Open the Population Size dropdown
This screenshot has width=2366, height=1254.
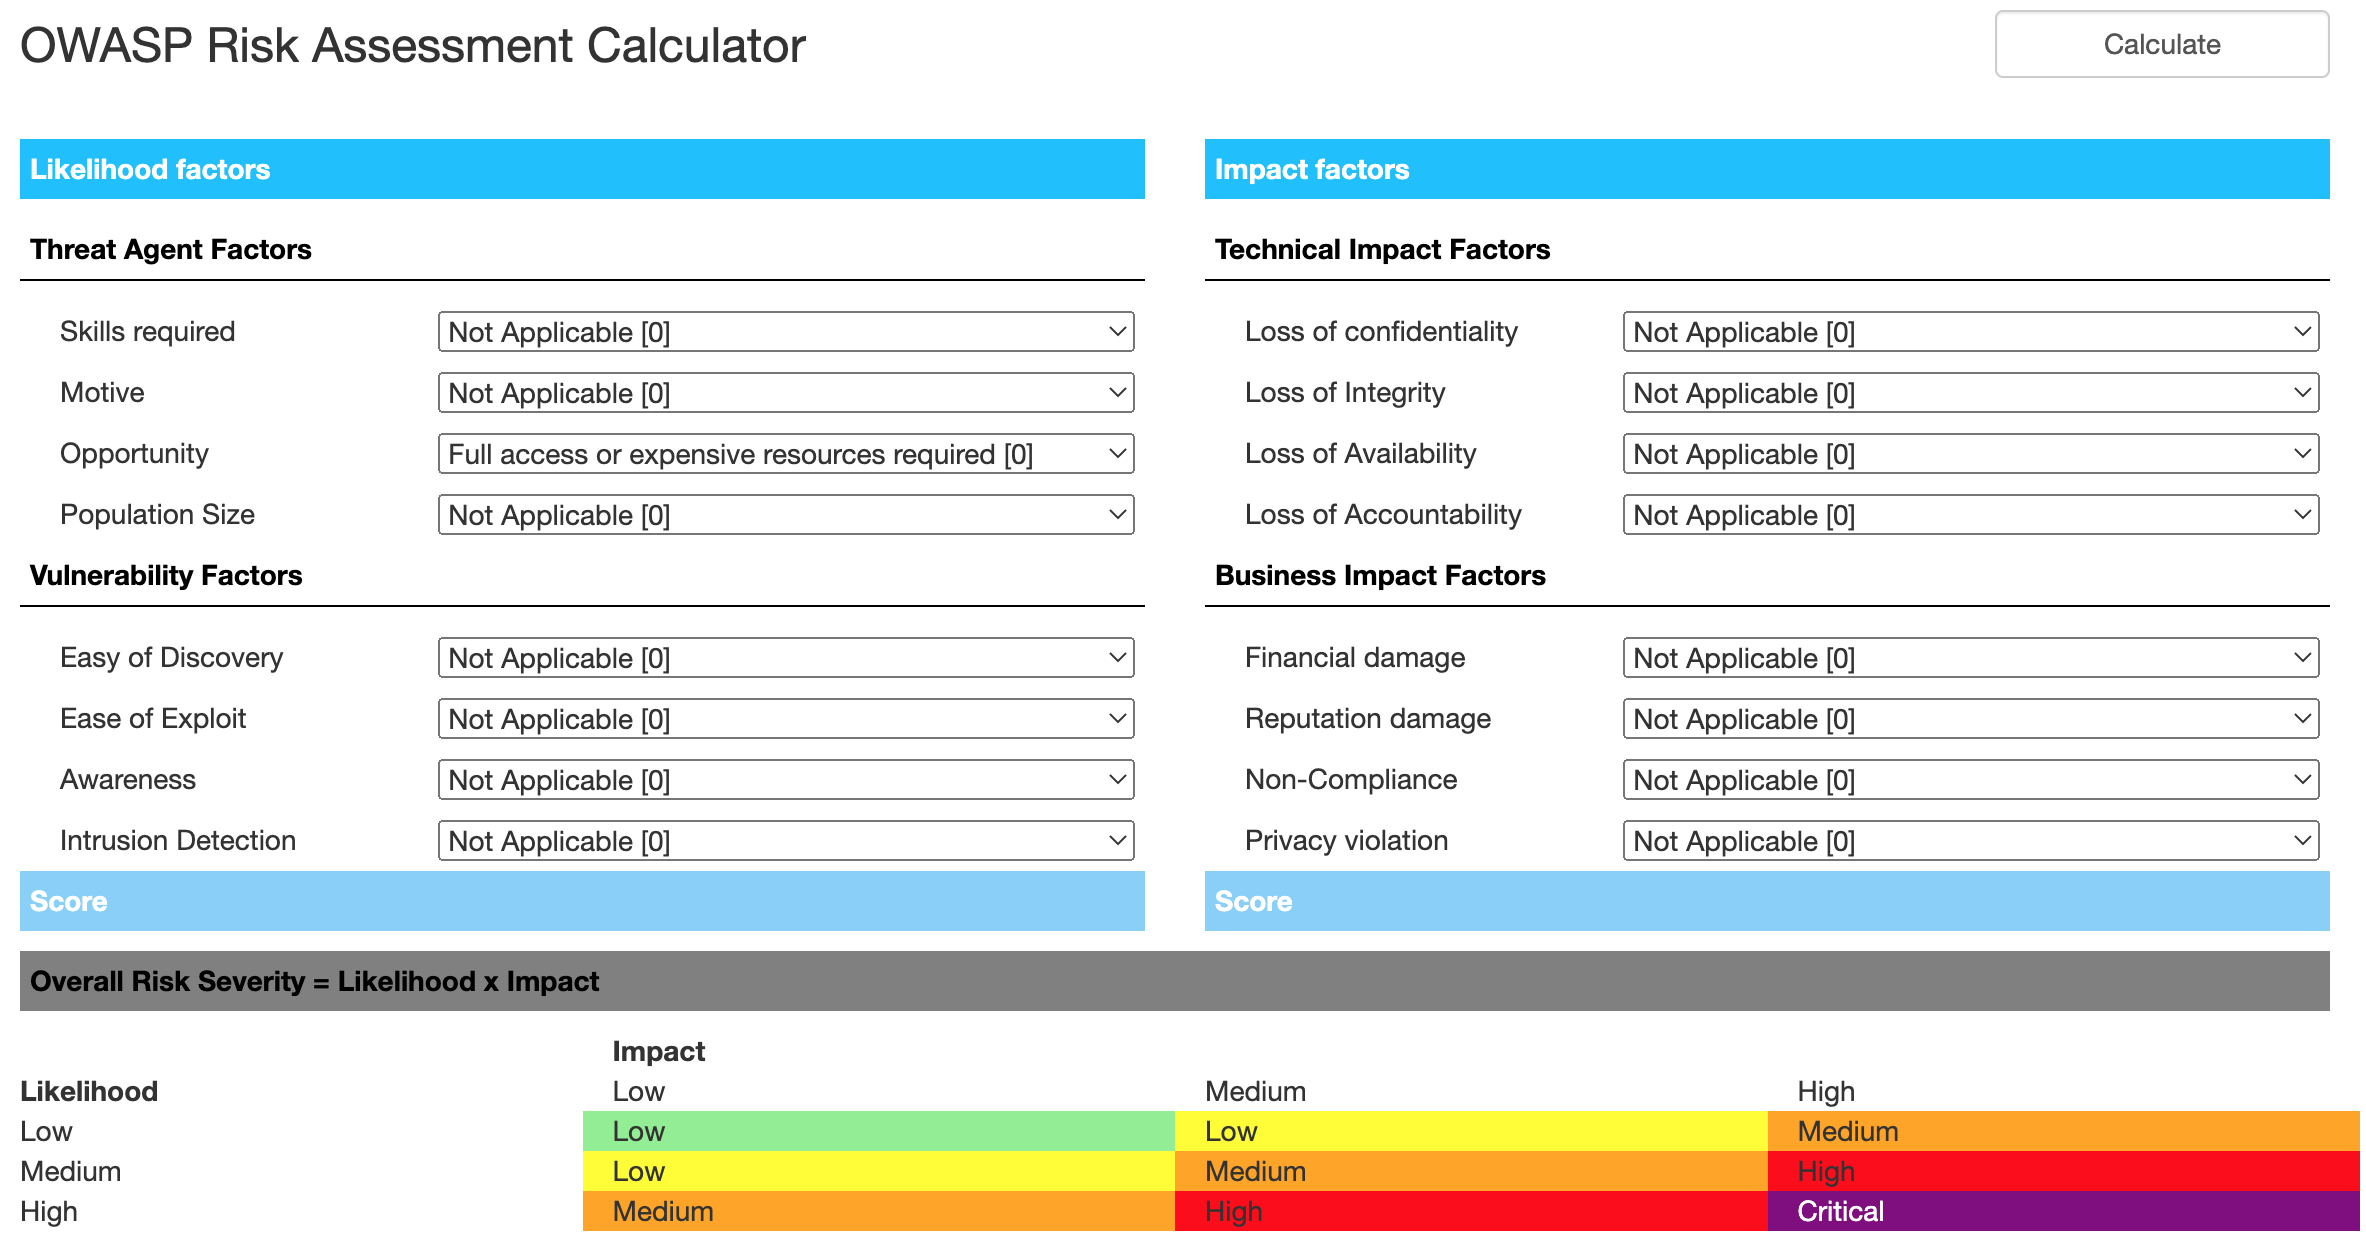click(786, 515)
